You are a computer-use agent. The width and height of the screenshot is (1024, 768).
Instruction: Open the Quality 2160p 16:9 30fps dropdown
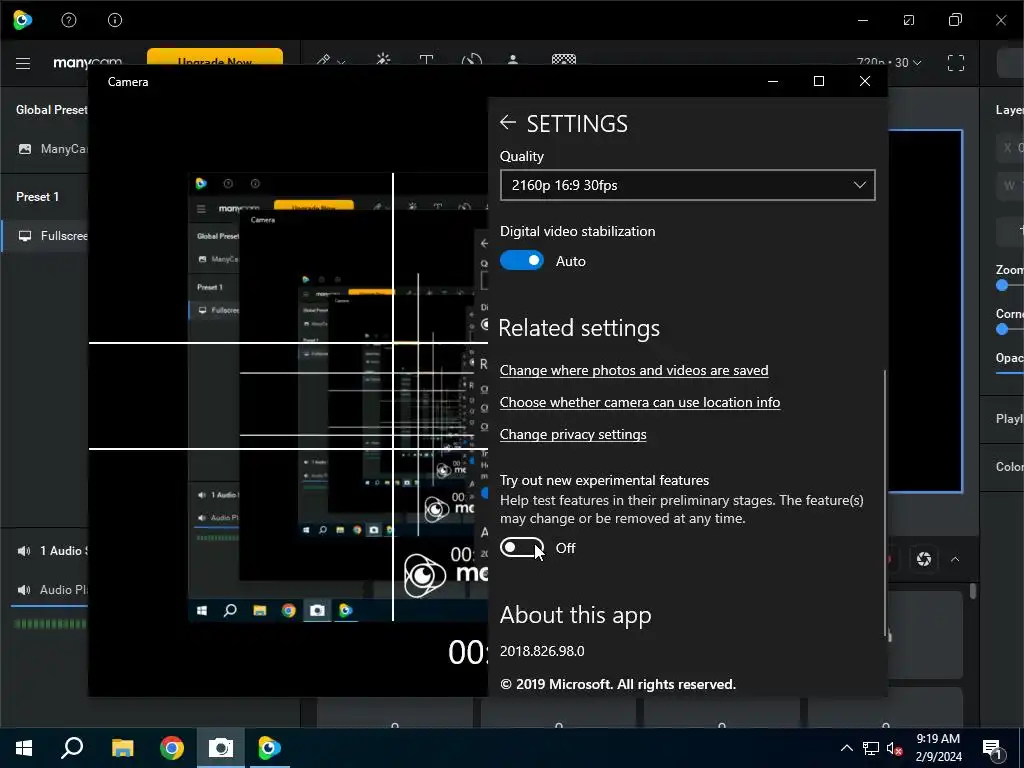pyautogui.click(x=687, y=185)
